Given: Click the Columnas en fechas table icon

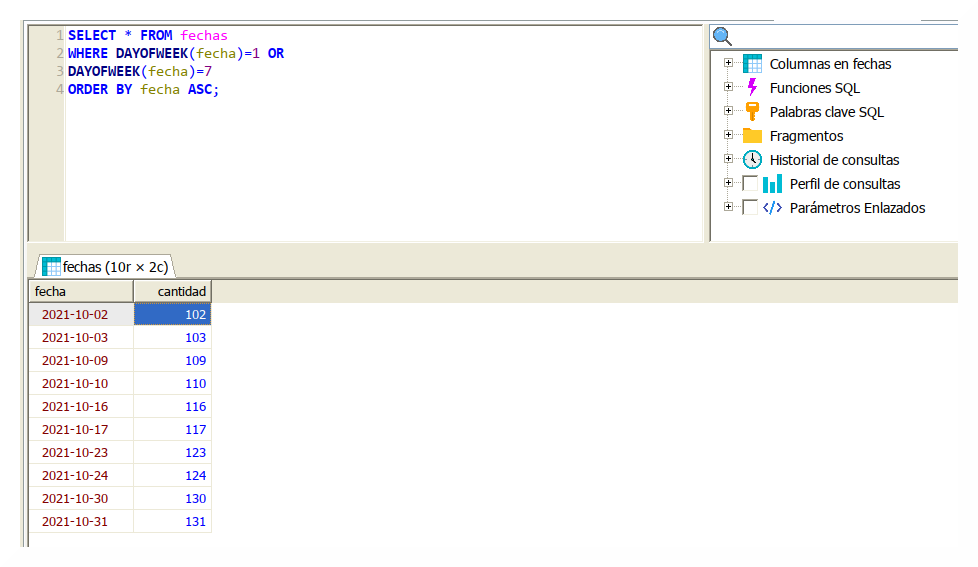Looking at the screenshot, I should click(752, 64).
